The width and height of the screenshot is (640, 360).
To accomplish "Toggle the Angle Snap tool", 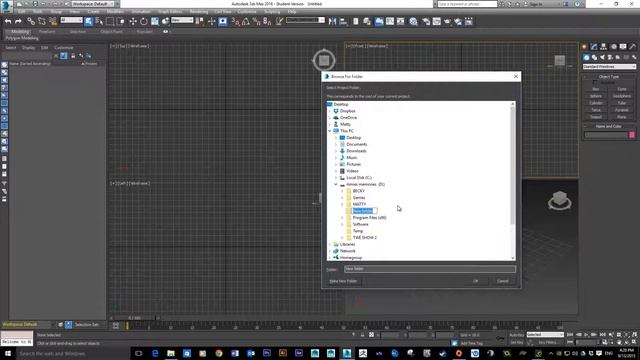I will (246, 21).
